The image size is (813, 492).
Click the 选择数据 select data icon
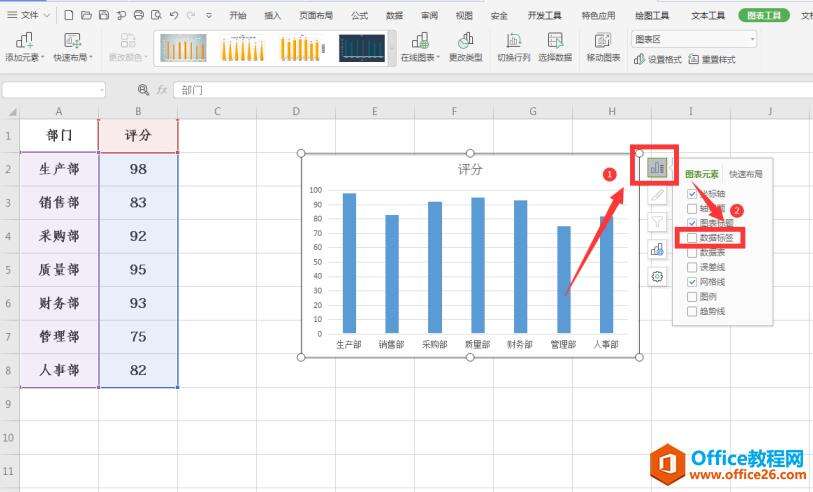555,46
